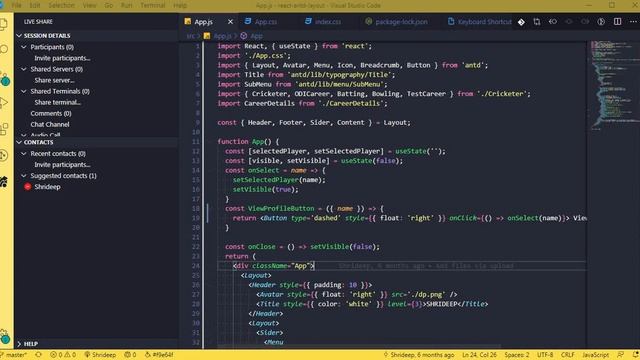Collapse the Suggested contacts (1) node
640x360 pixels.
pos(24,176)
